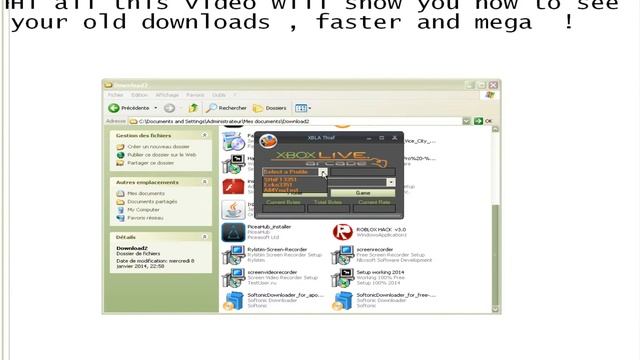Click the CD installer icon at list top
Image resolution: width=640 pixels, height=360 pixels.
(x=233, y=141)
